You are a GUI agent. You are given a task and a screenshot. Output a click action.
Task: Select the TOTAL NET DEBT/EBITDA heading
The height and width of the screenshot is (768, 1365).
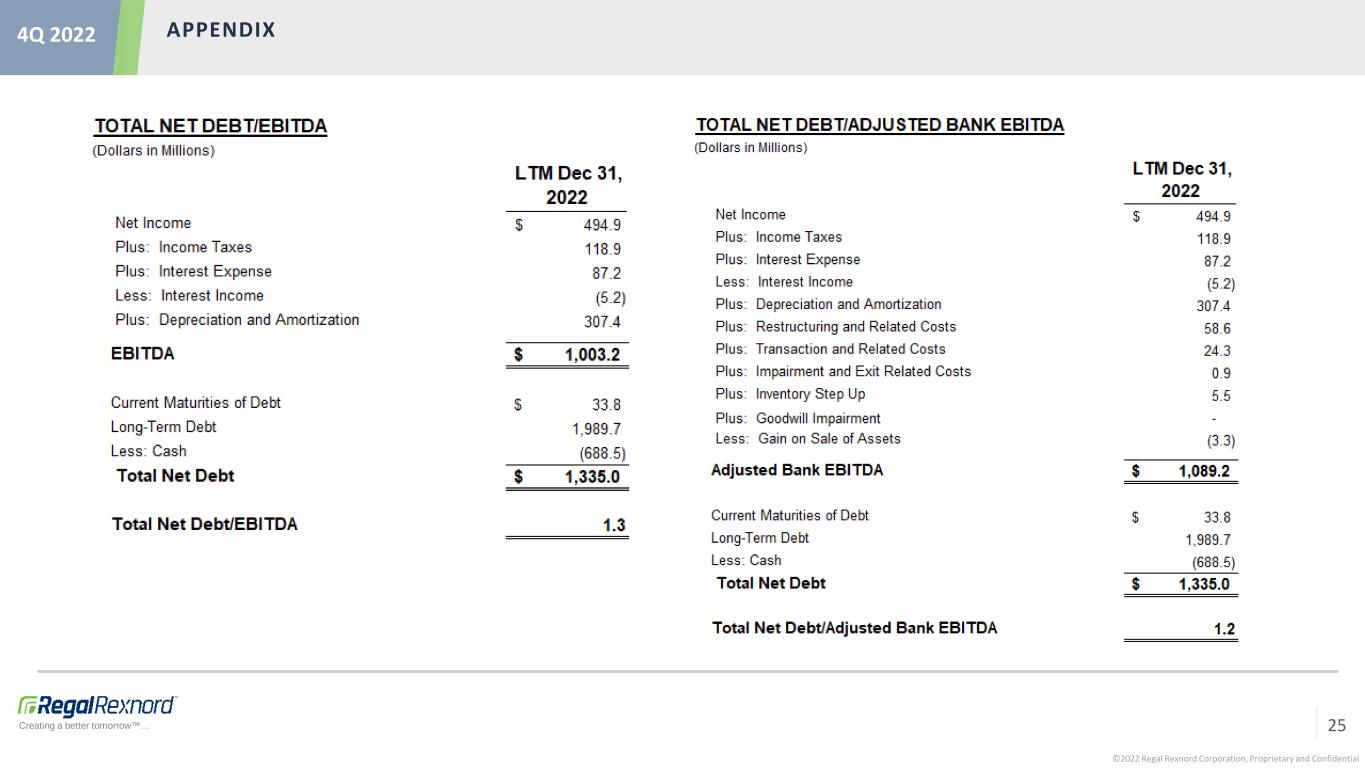tap(210, 126)
